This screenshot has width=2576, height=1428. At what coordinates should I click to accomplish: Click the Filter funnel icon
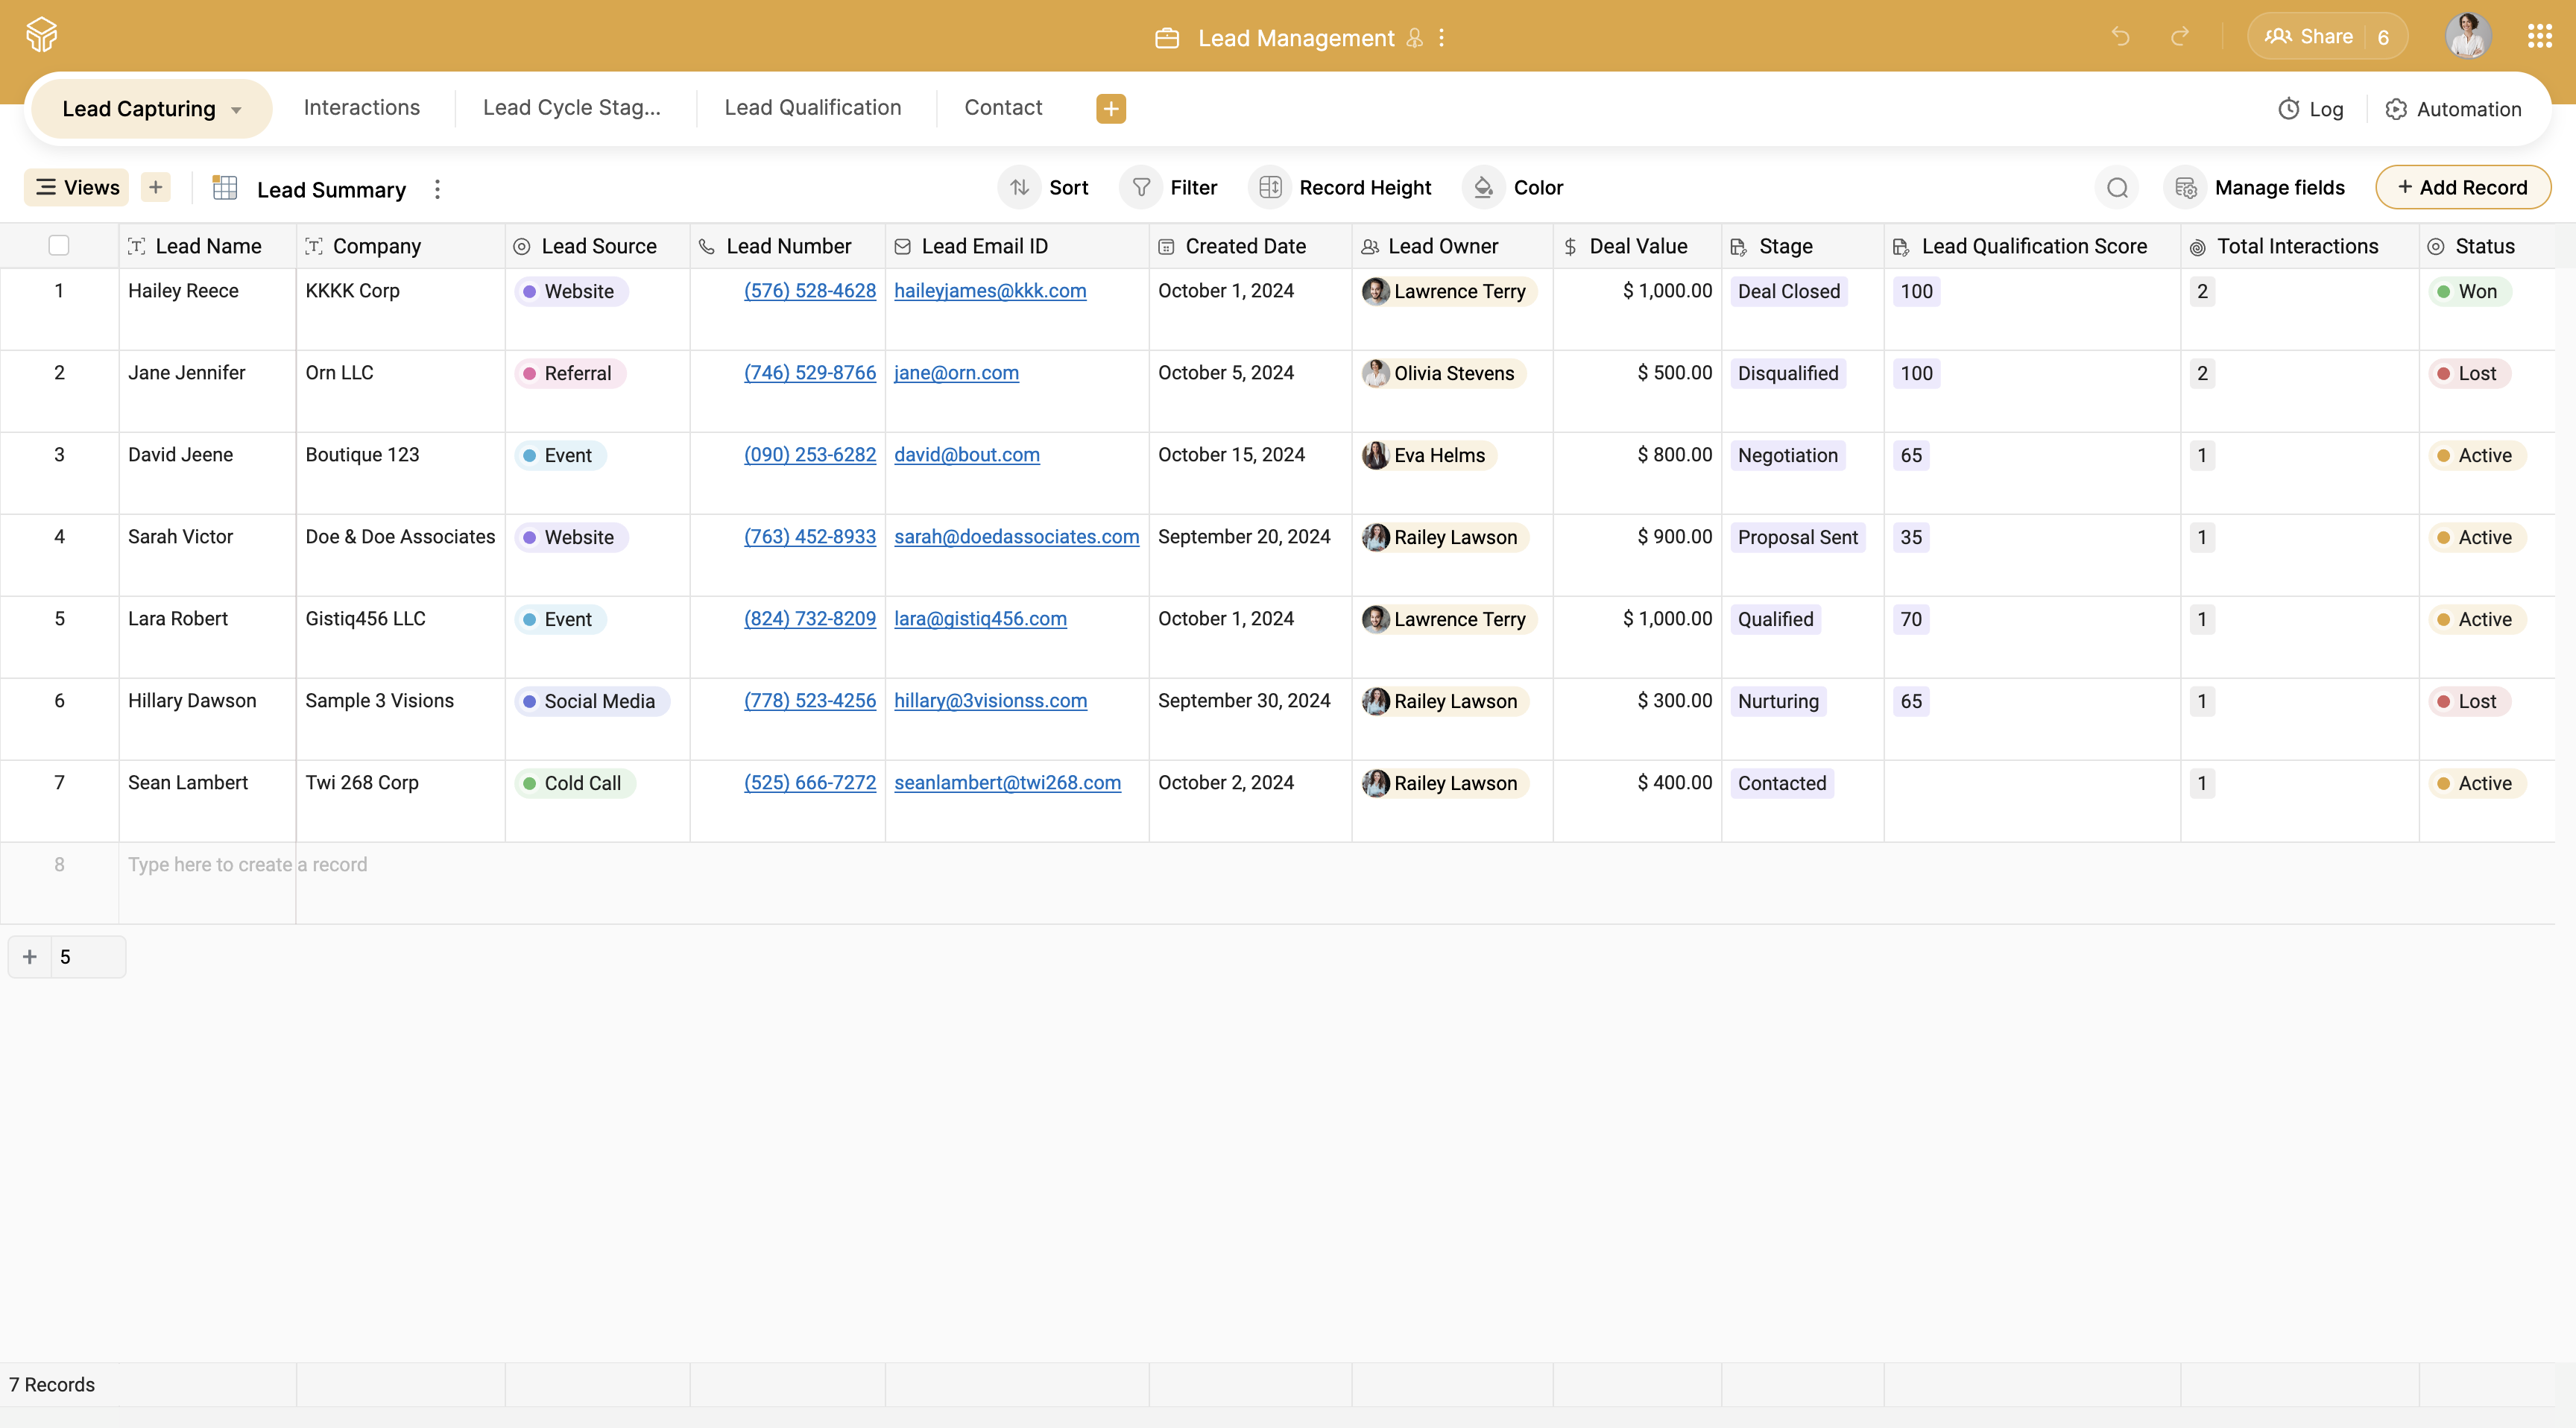coord(1141,188)
